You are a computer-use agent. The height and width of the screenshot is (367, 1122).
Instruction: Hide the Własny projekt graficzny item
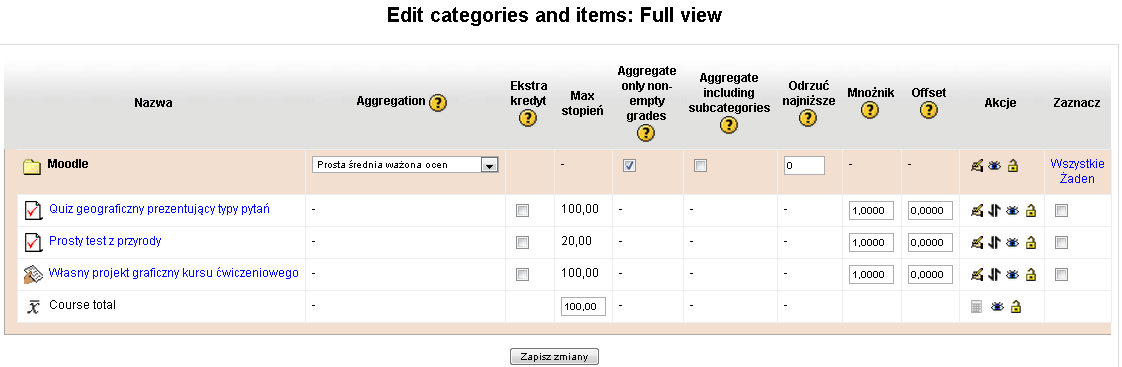(1012, 275)
